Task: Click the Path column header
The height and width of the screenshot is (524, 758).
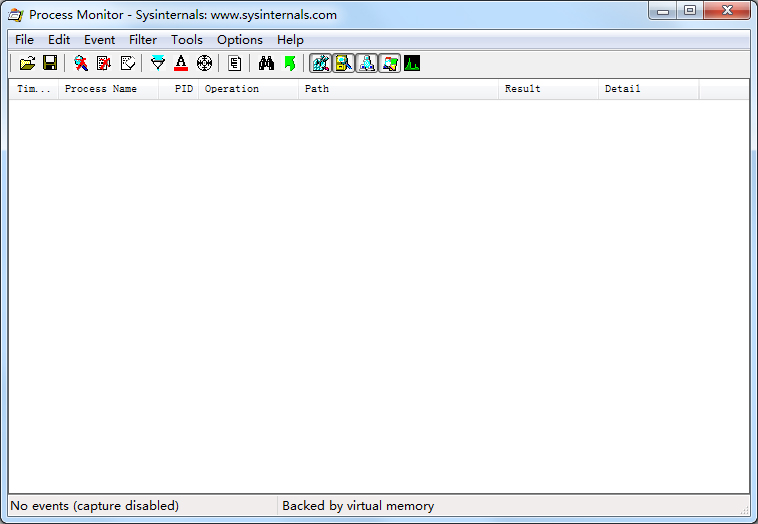Action: pyautogui.click(x=398, y=89)
